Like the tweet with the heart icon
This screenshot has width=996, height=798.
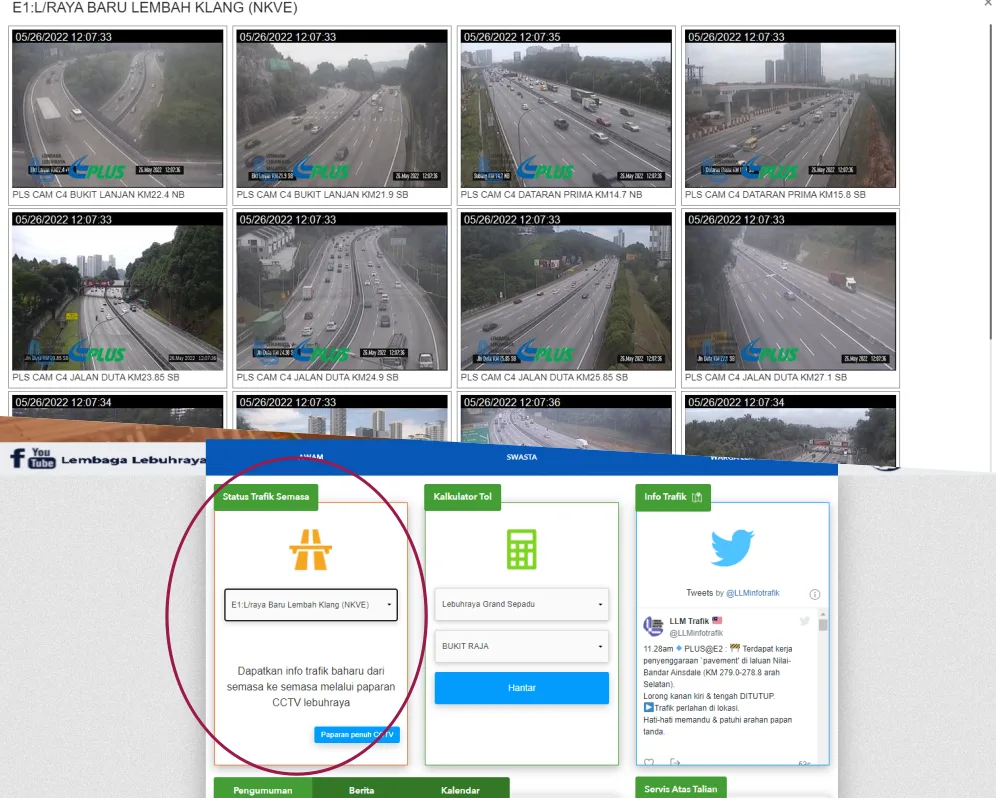click(x=649, y=762)
